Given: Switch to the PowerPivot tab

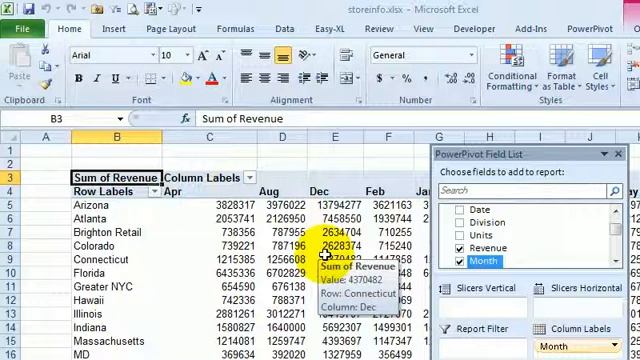Looking at the screenshot, I should click(589, 29).
